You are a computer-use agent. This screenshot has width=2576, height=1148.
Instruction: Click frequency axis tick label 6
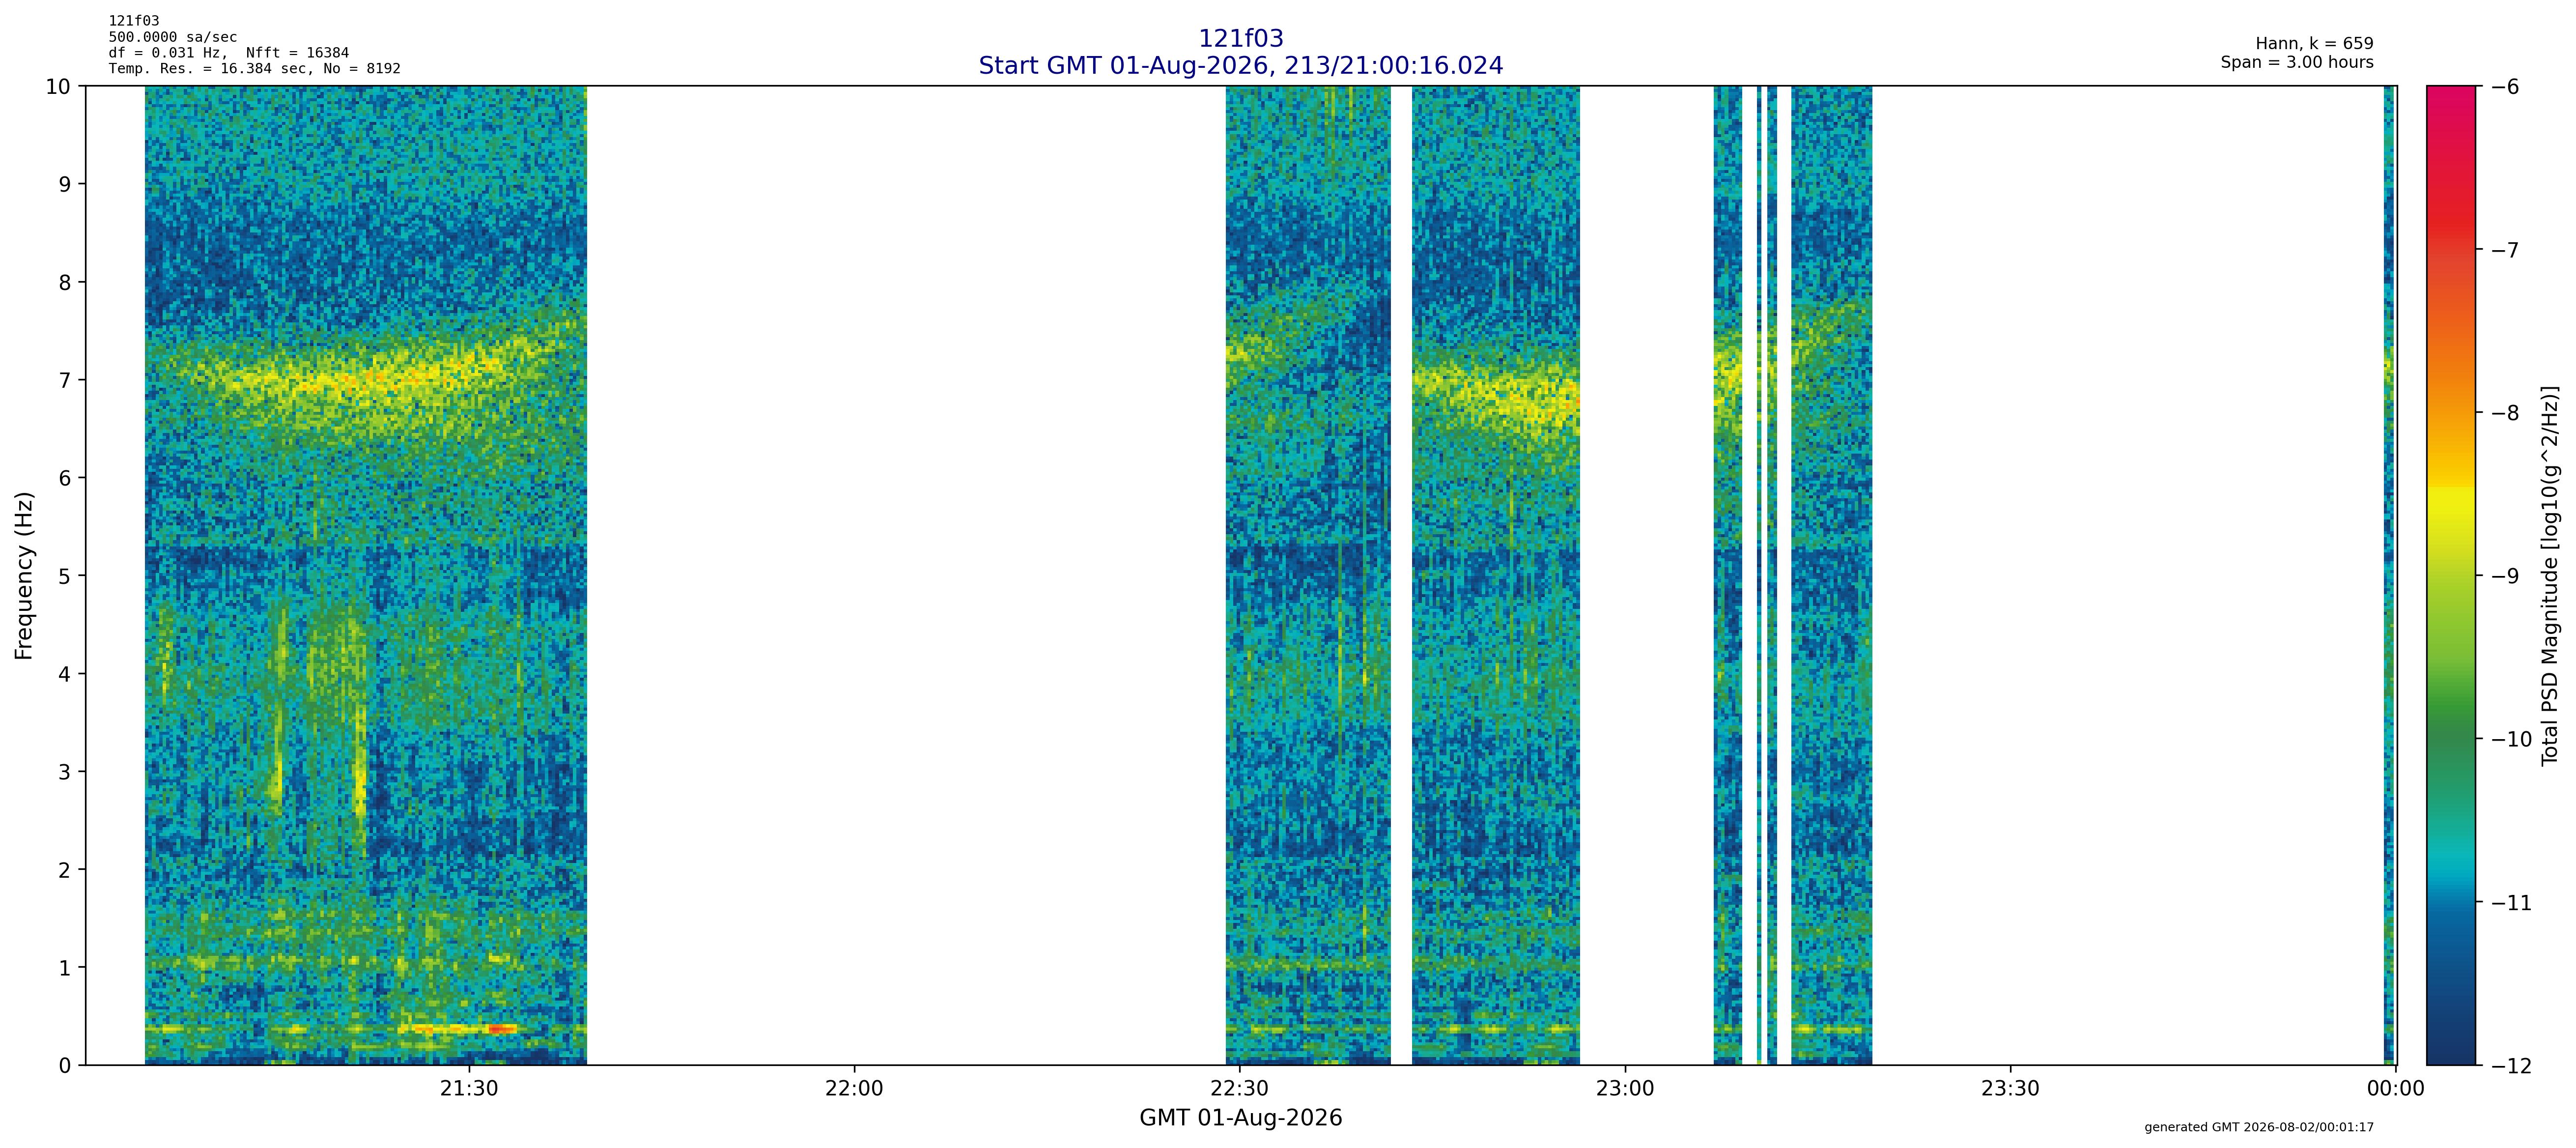(65, 479)
